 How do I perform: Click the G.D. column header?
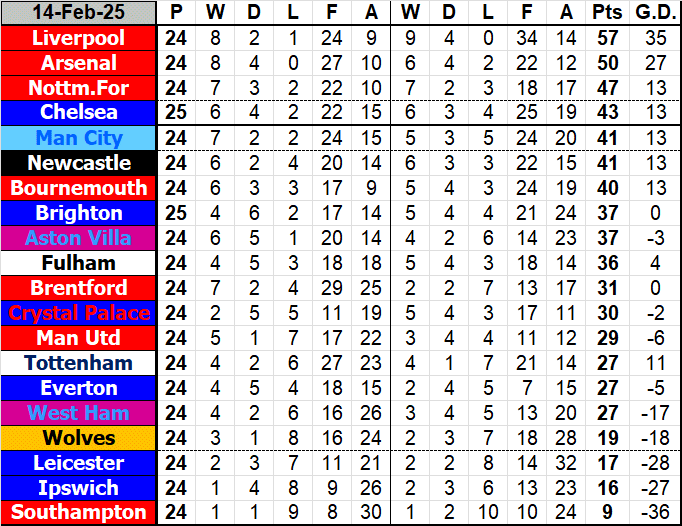coord(656,13)
